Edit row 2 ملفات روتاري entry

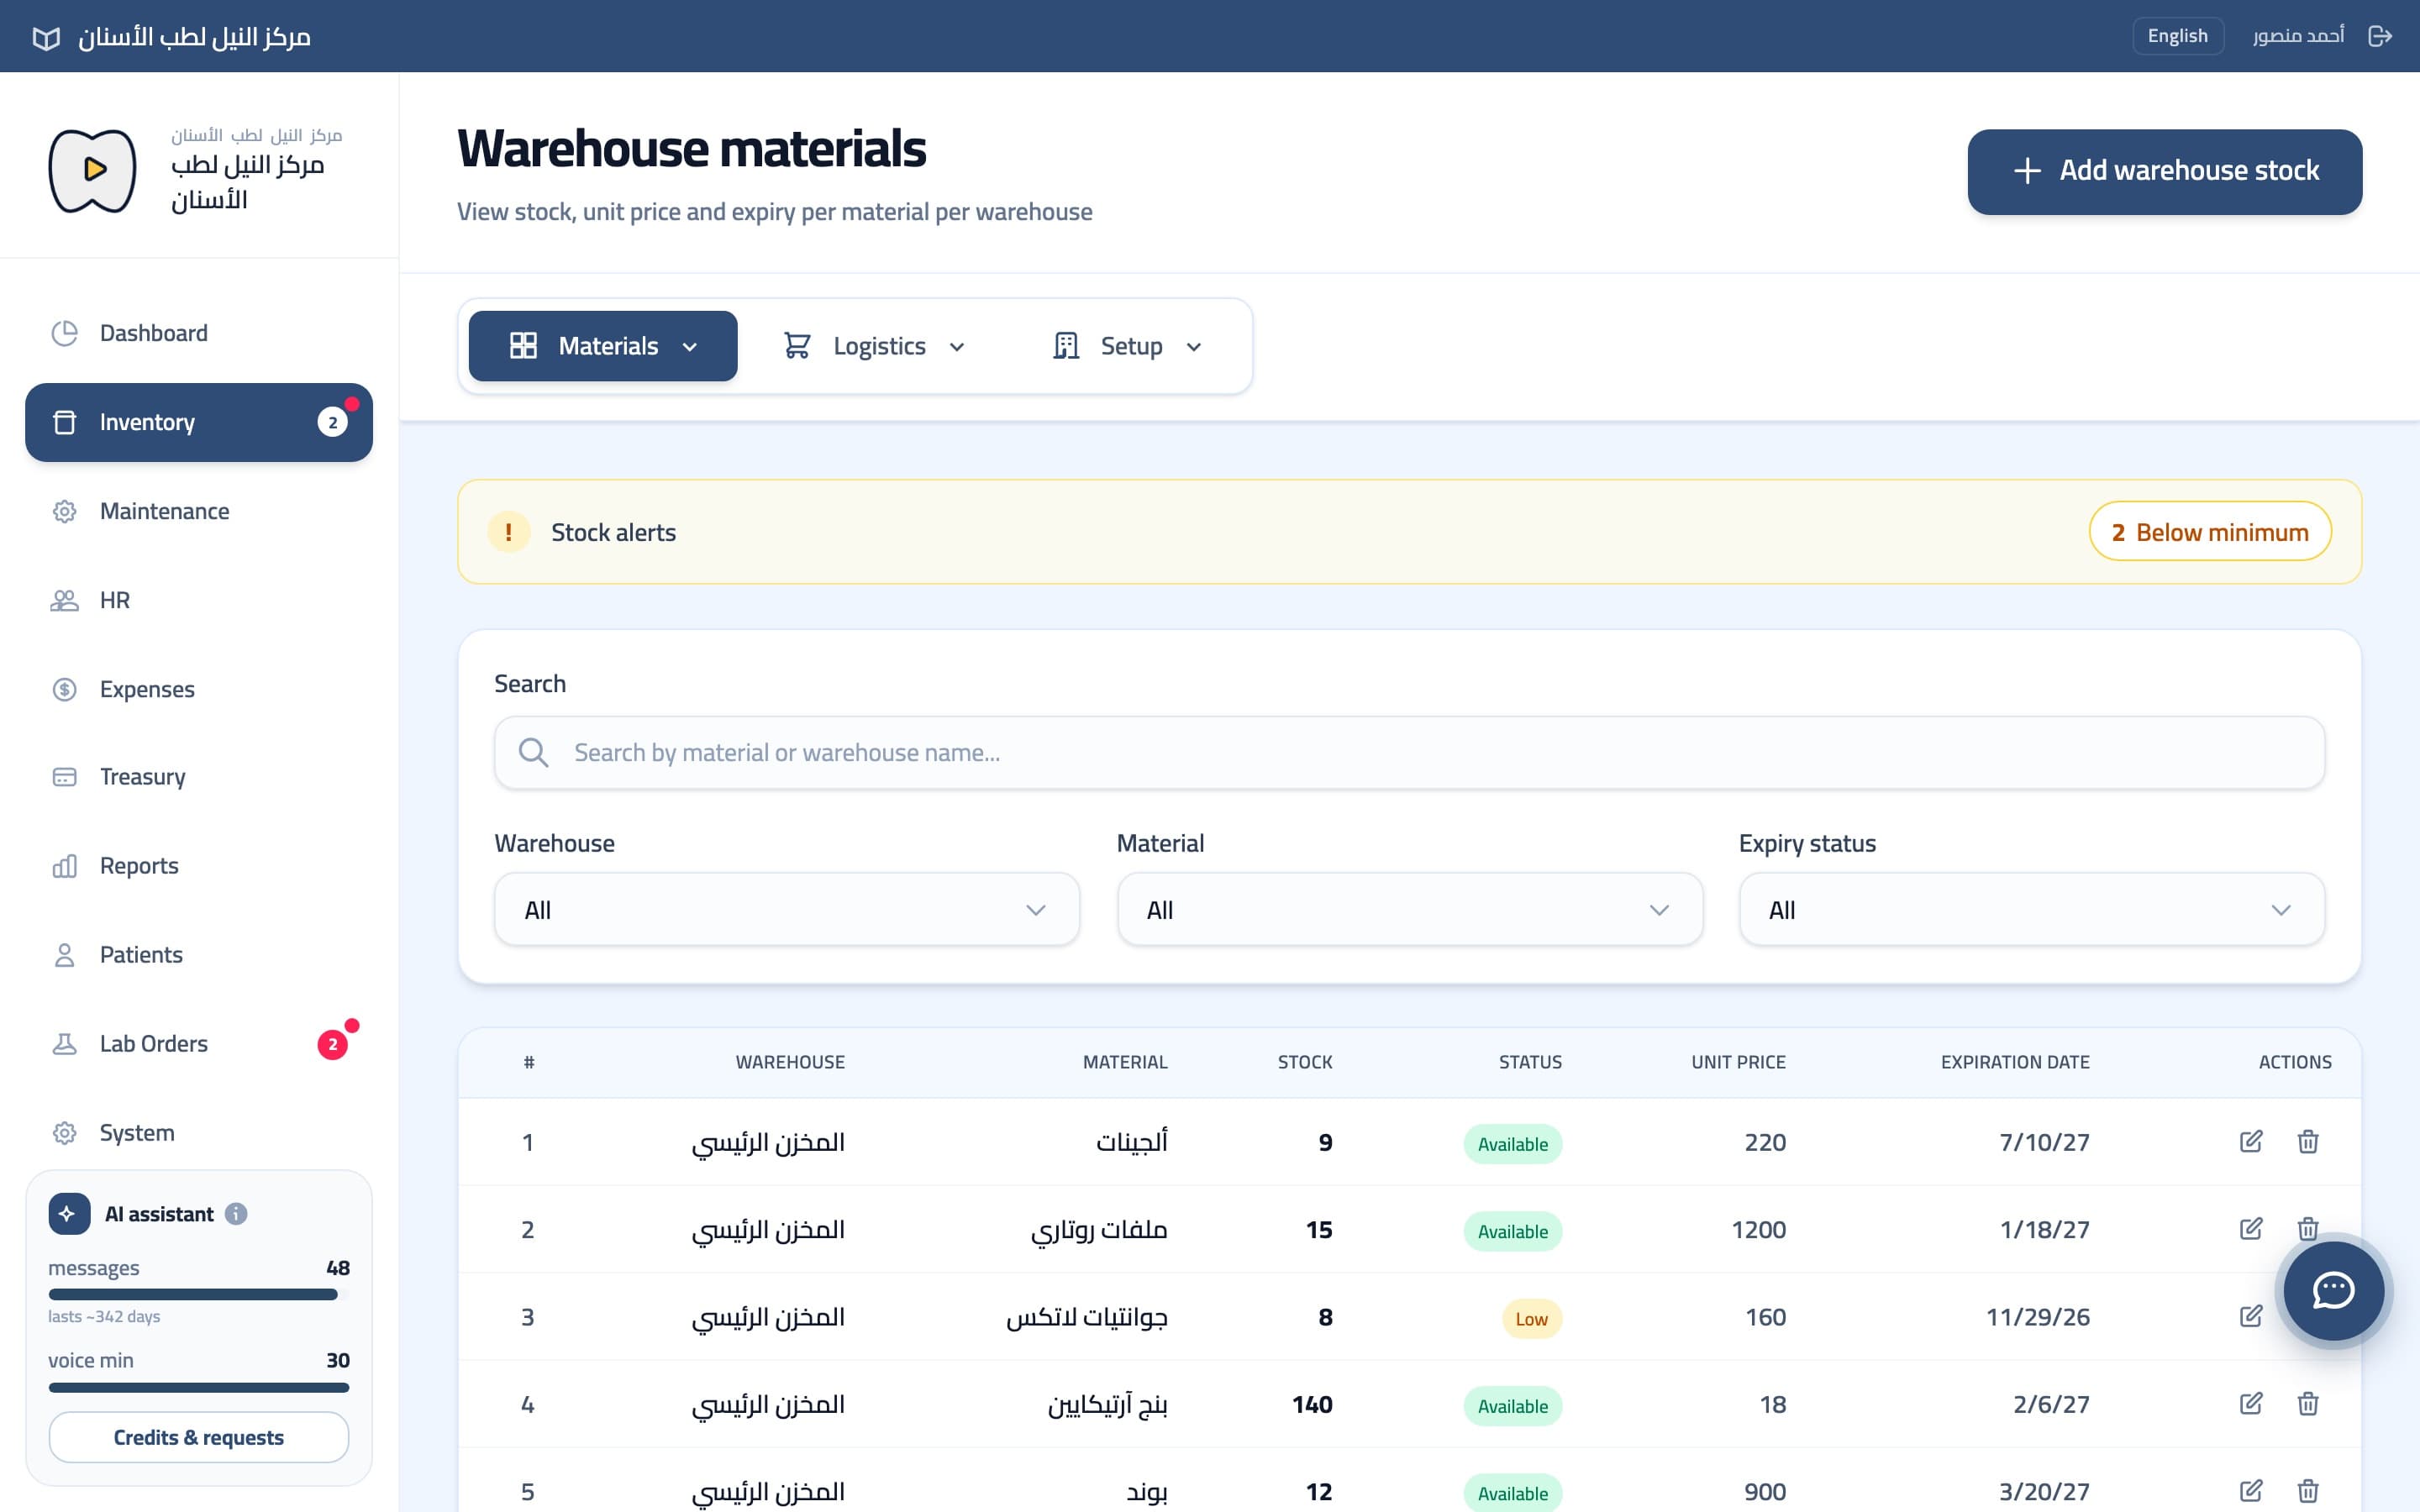point(2250,1229)
